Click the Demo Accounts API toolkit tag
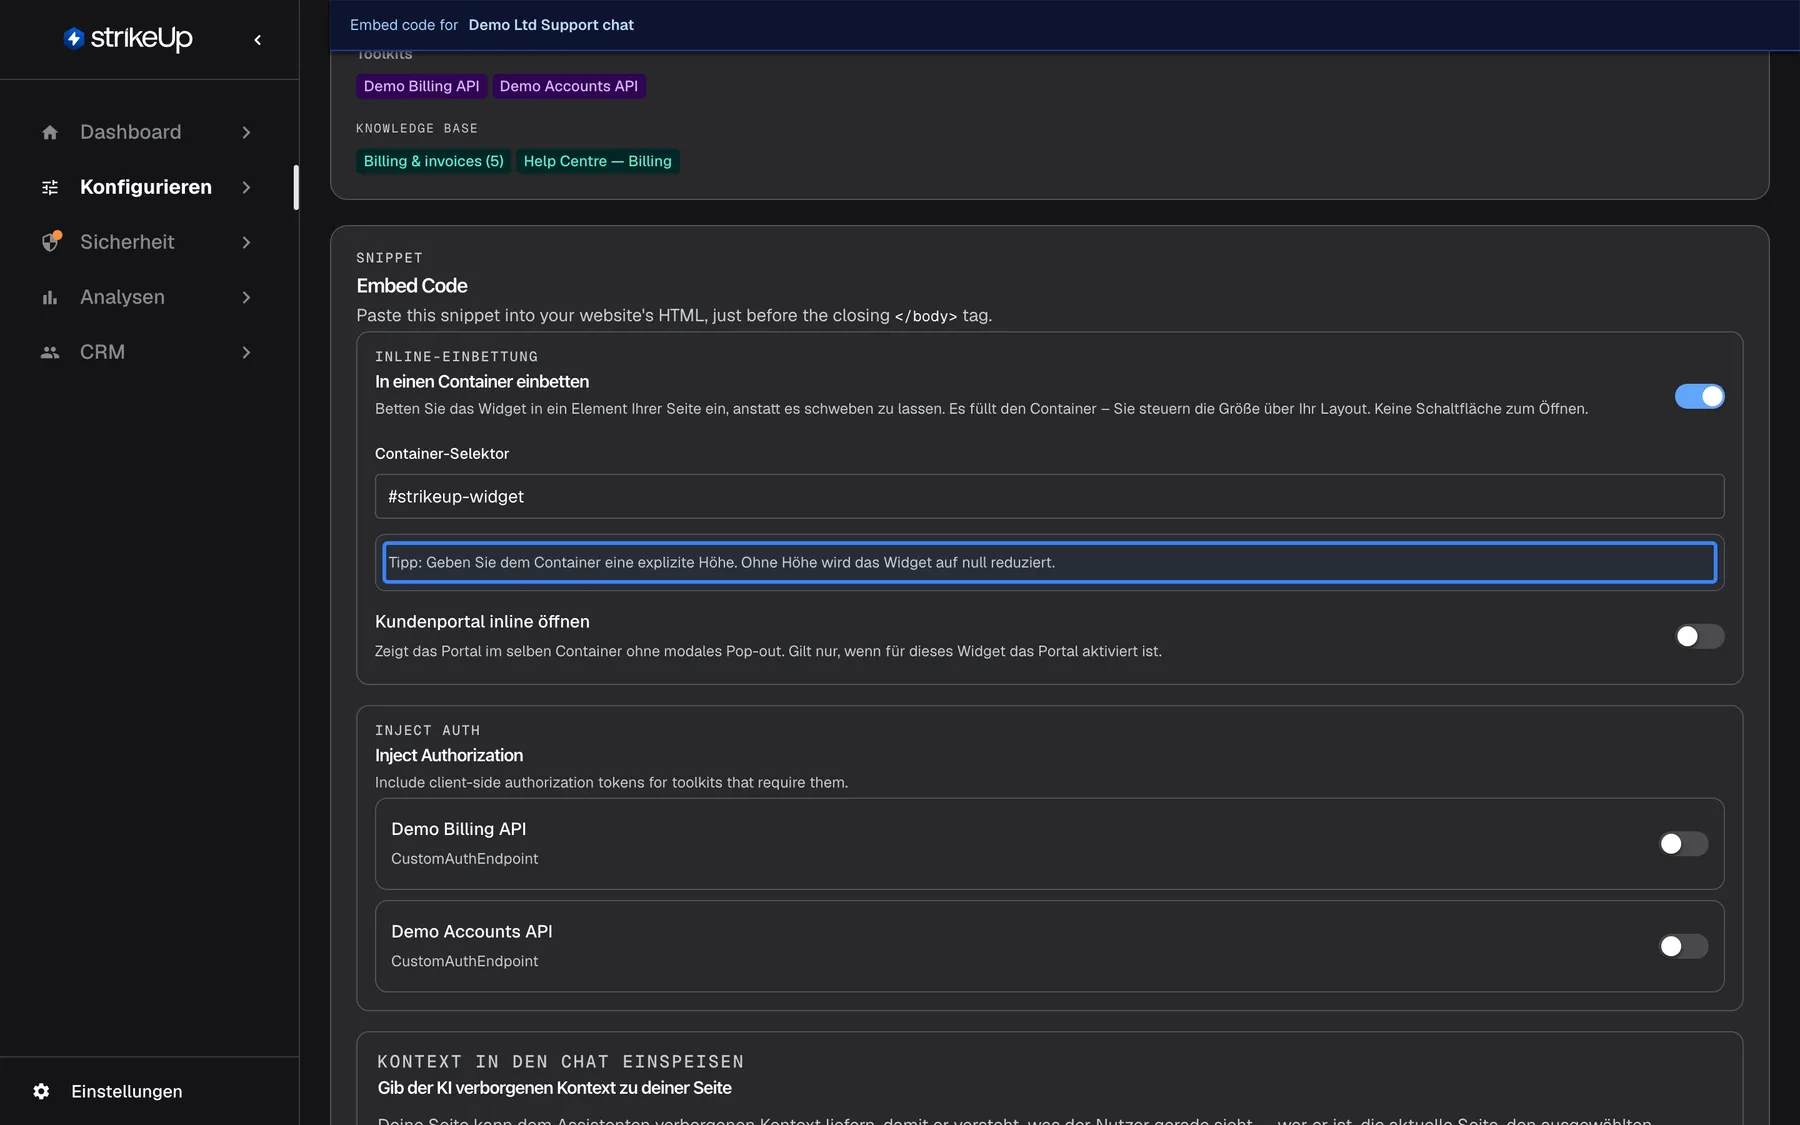This screenshot has width=1800, height=1125. [569, 86]
